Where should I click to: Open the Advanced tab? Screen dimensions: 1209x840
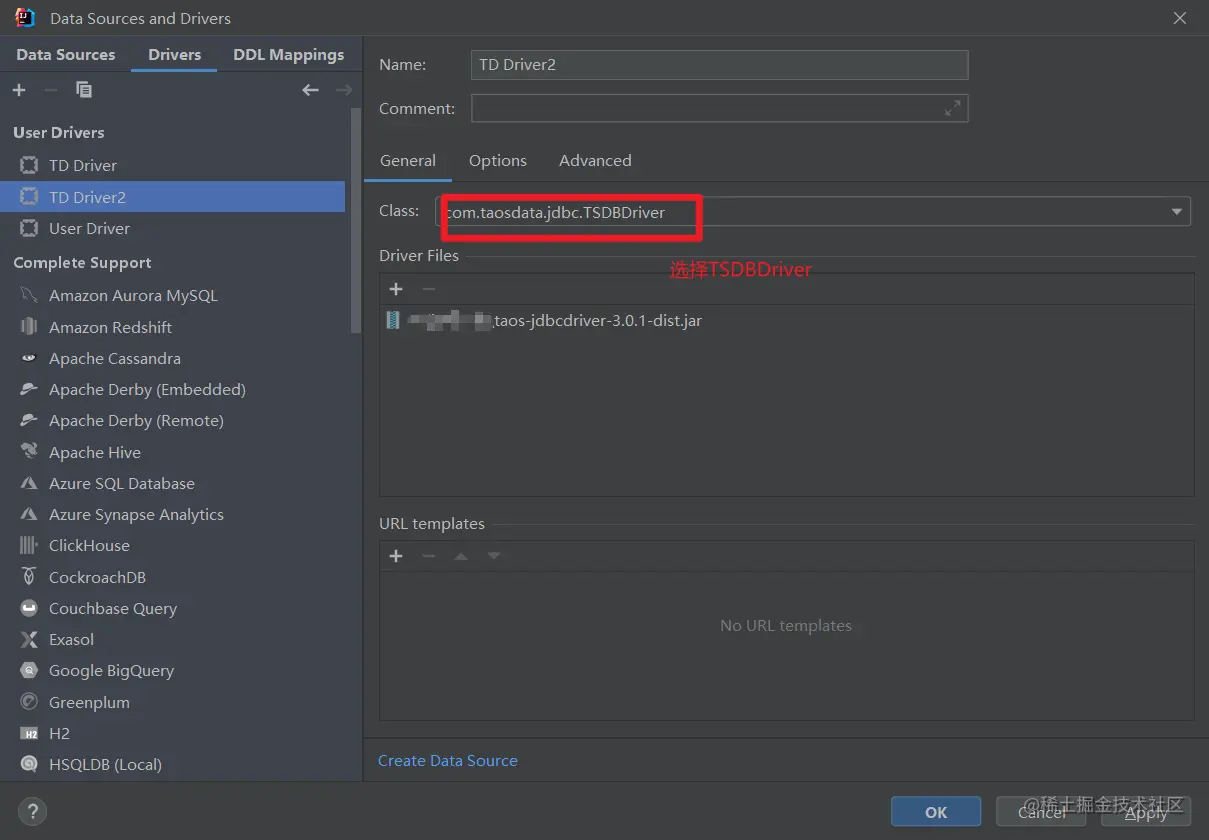595,161
